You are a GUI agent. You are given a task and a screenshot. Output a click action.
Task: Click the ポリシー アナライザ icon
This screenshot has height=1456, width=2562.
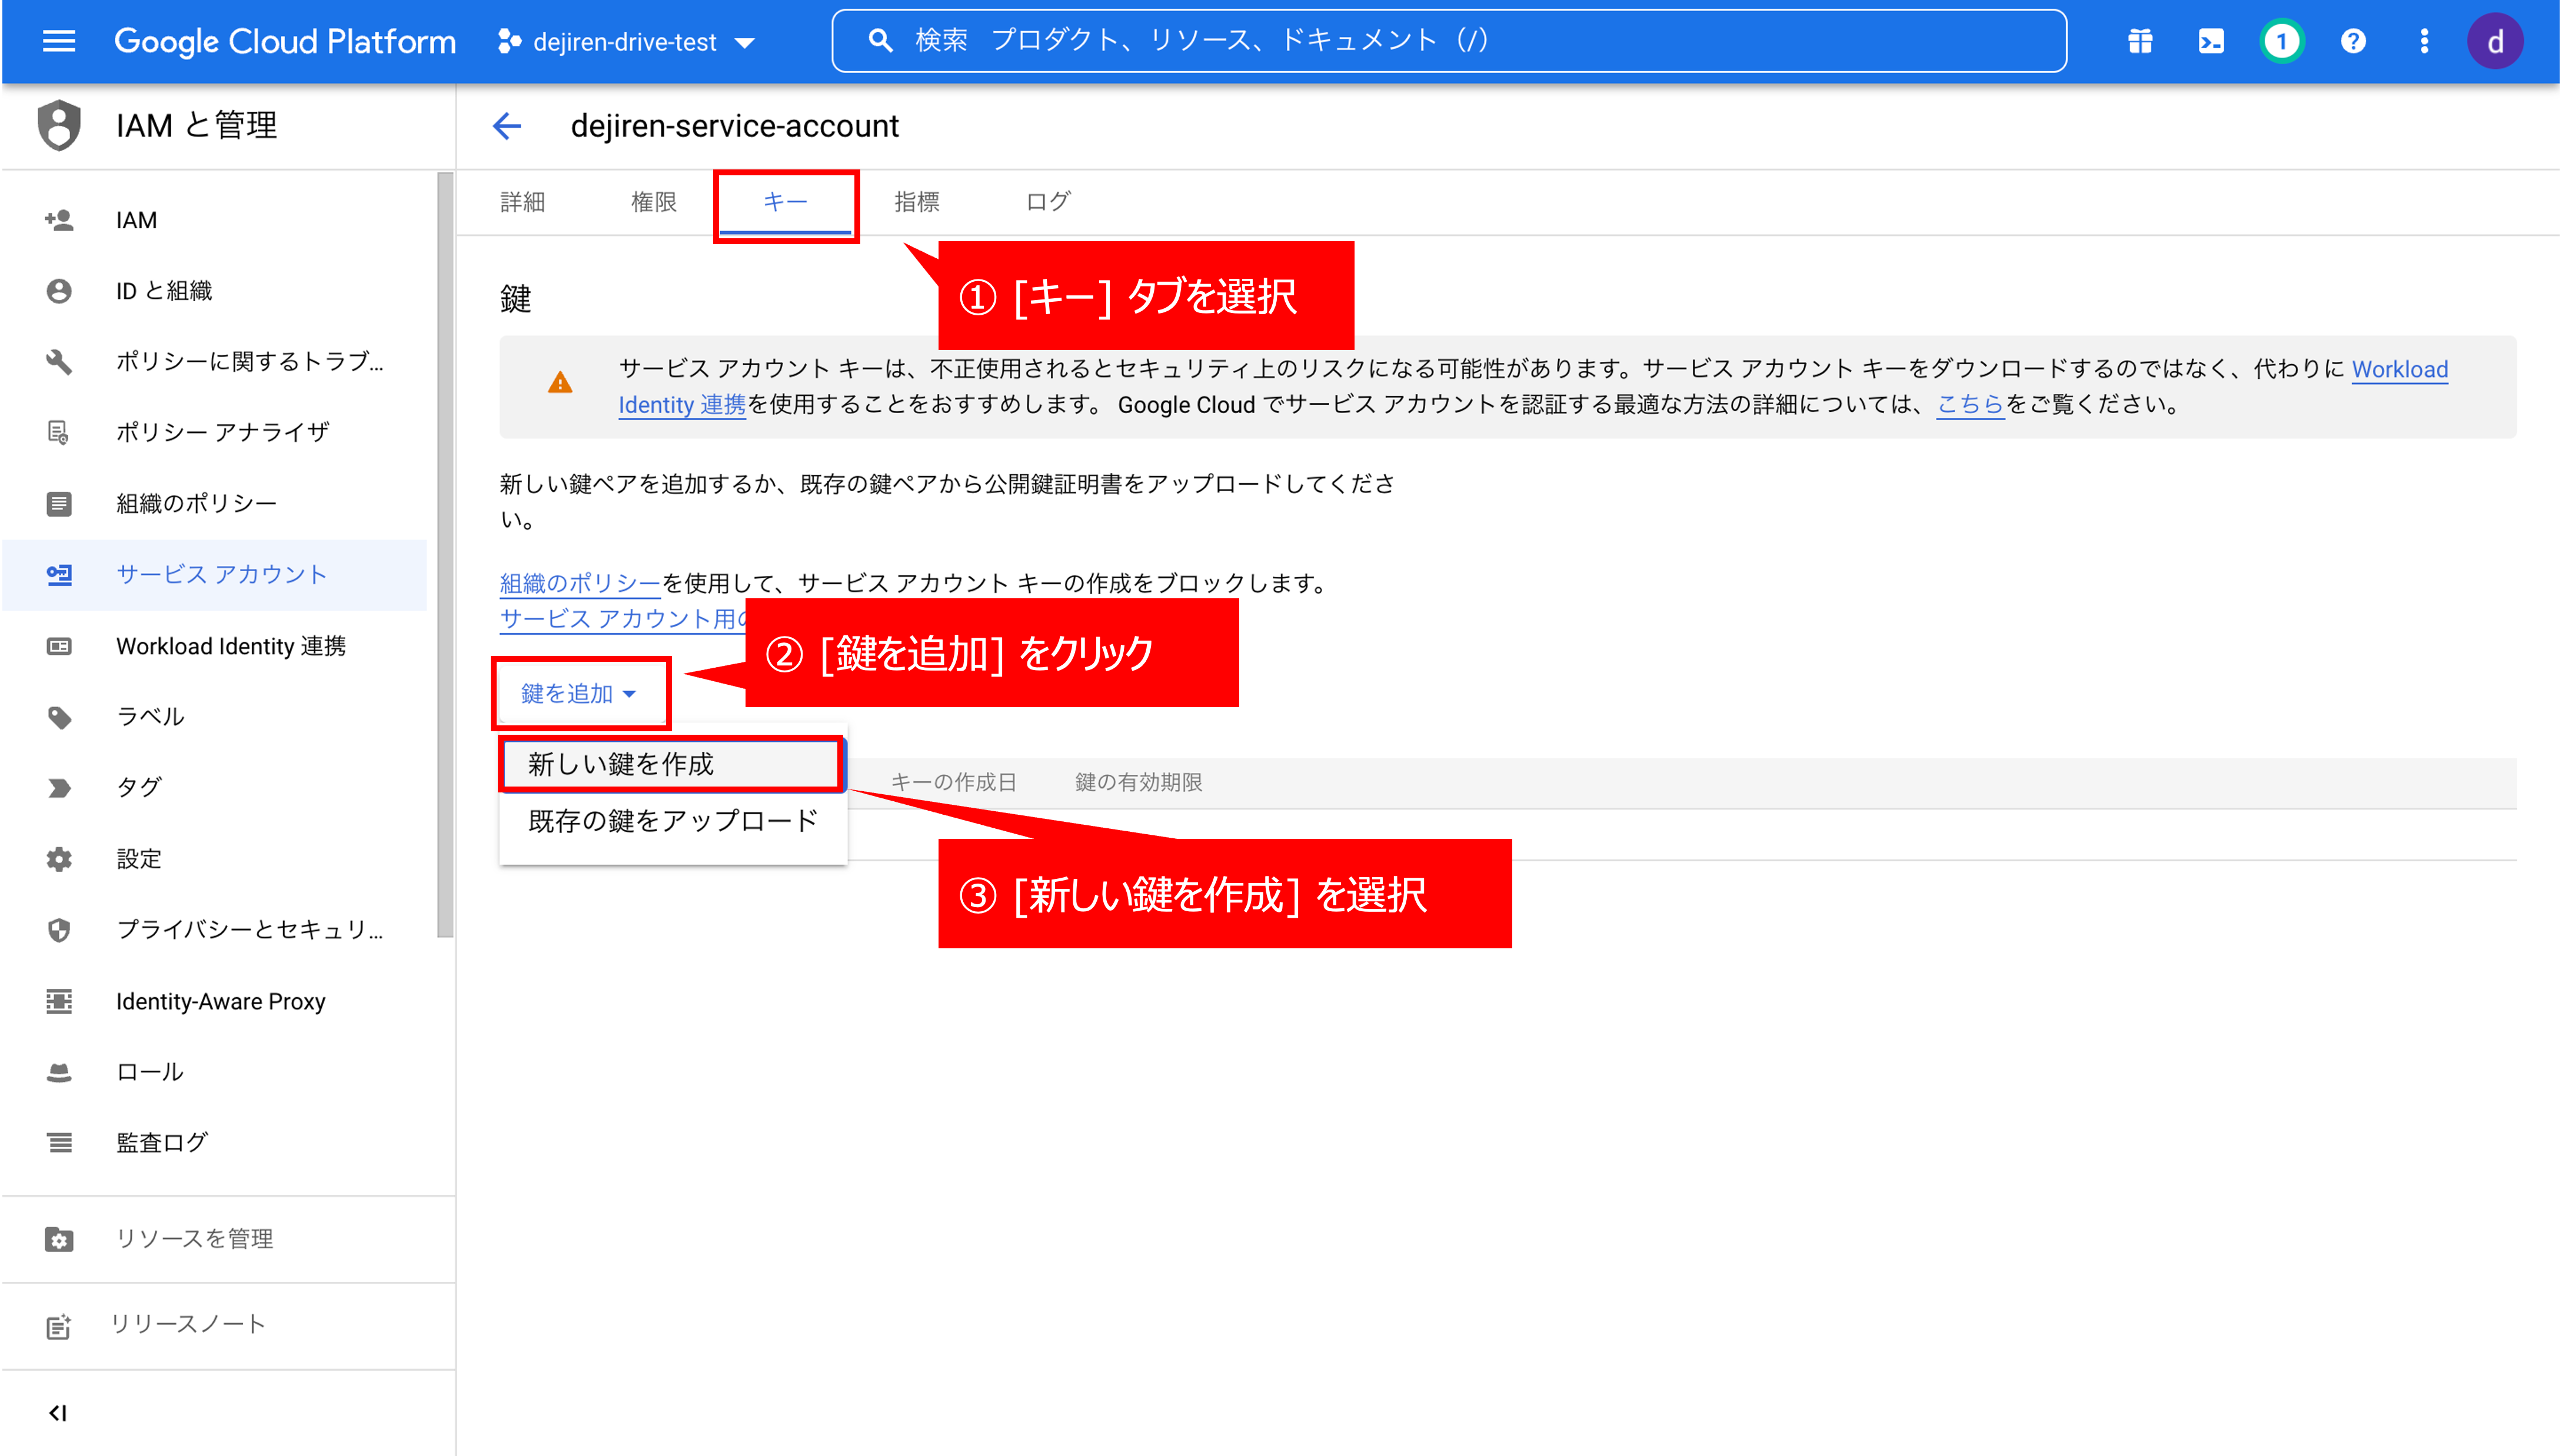[59, 433]
